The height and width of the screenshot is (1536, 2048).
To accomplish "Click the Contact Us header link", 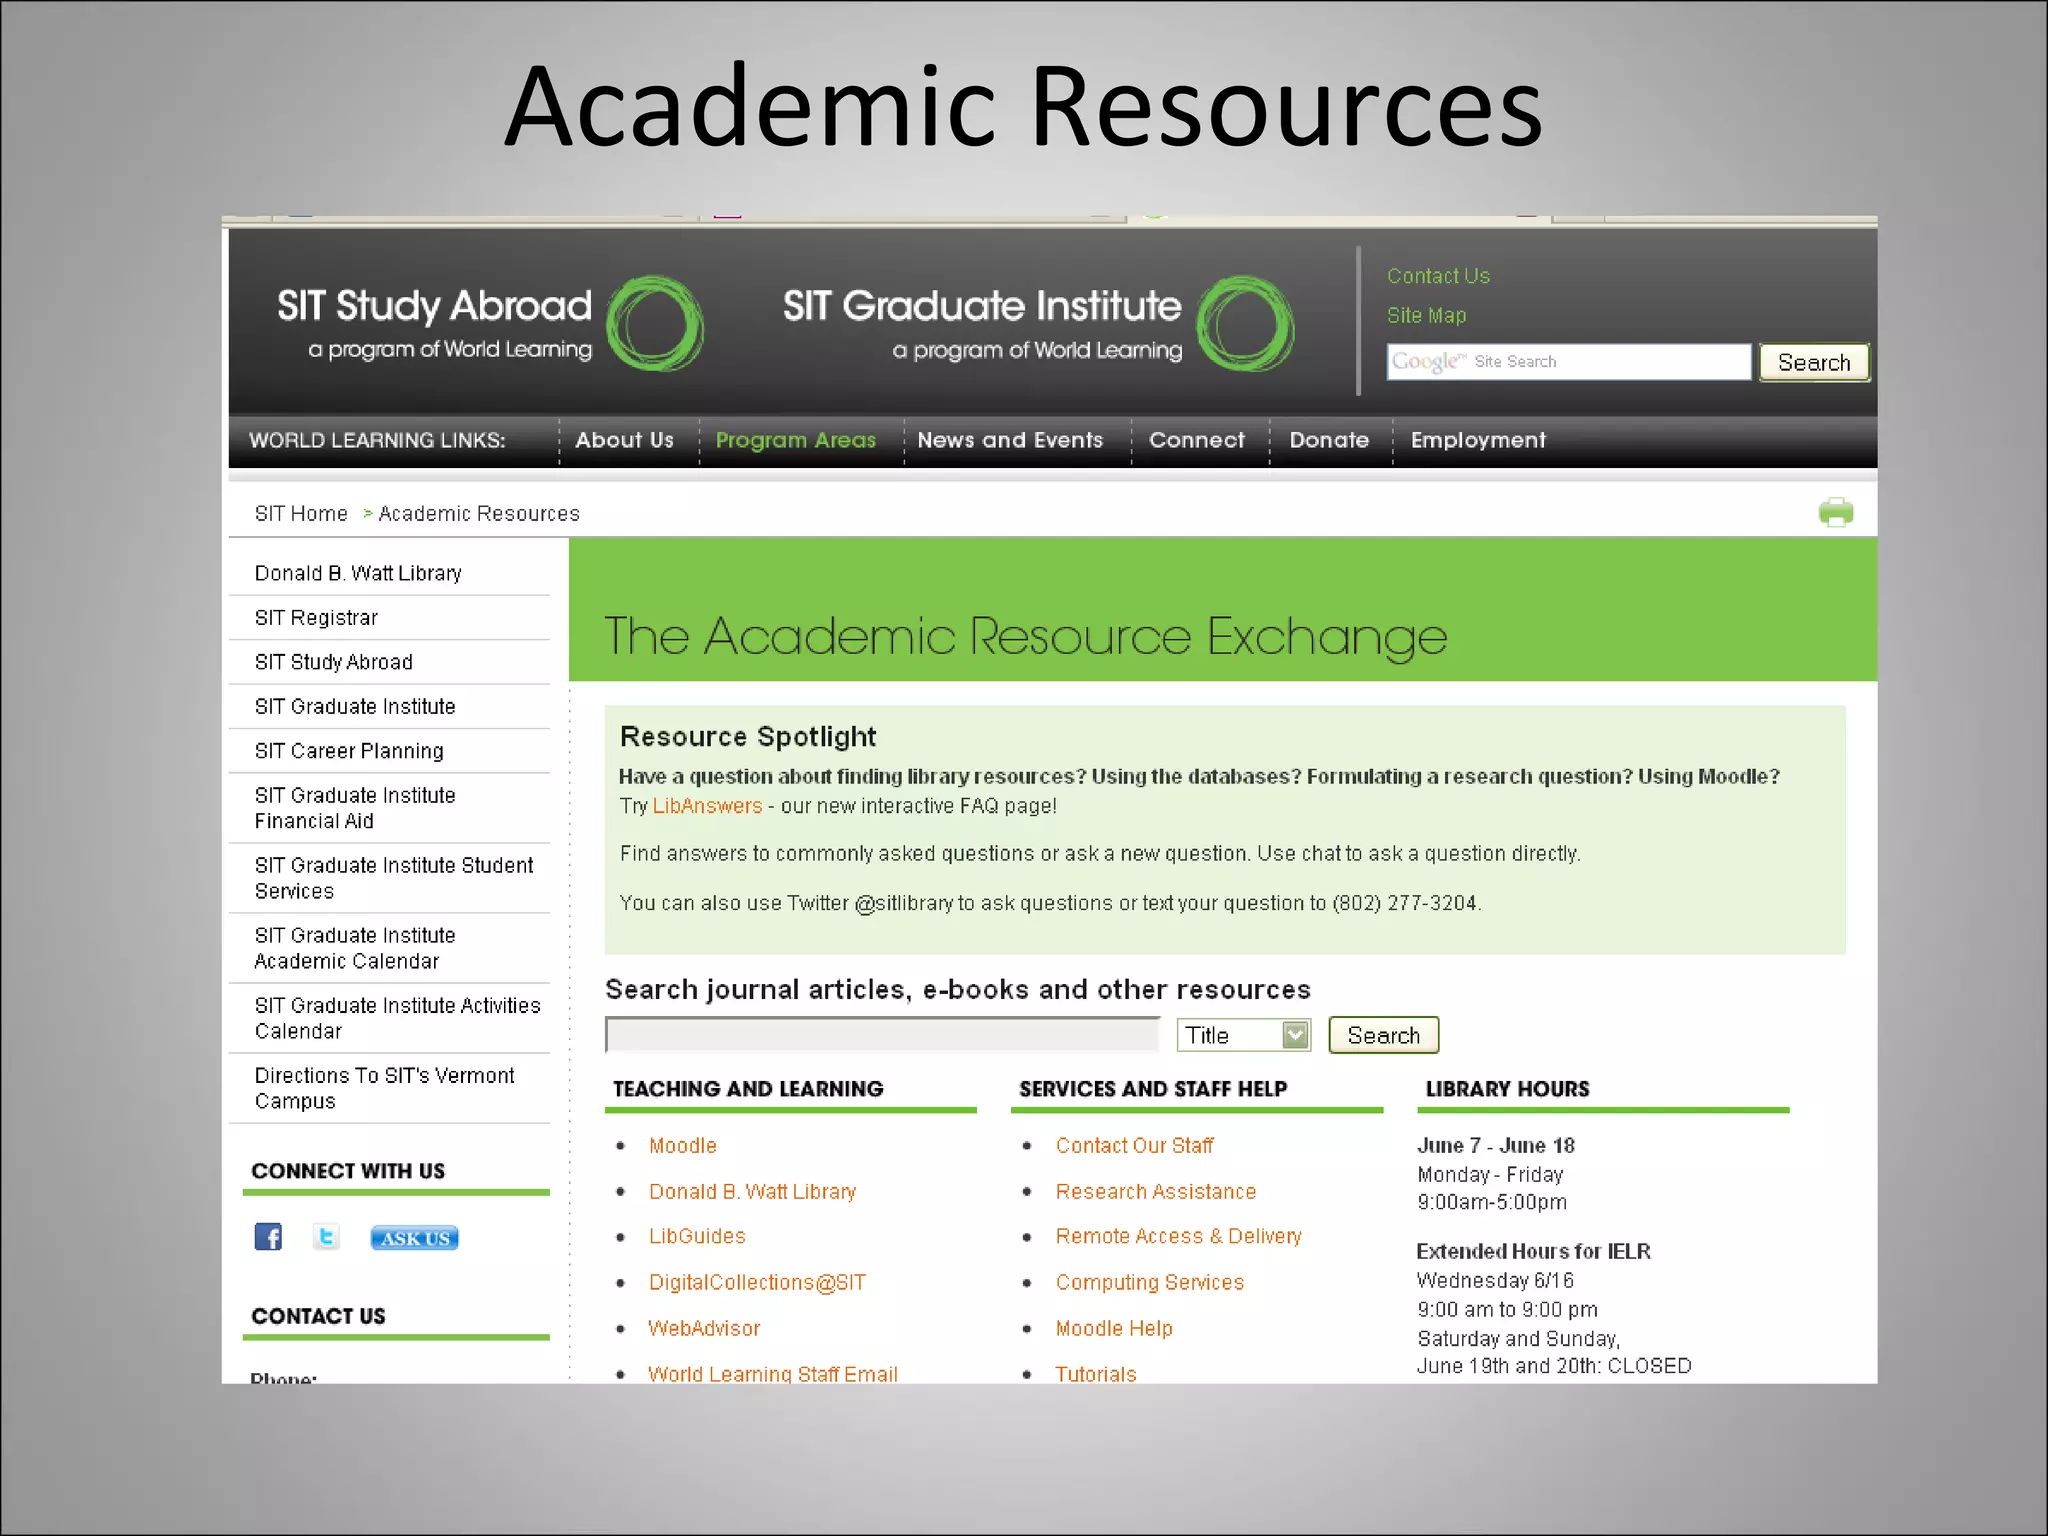I will pos(1437,276).
